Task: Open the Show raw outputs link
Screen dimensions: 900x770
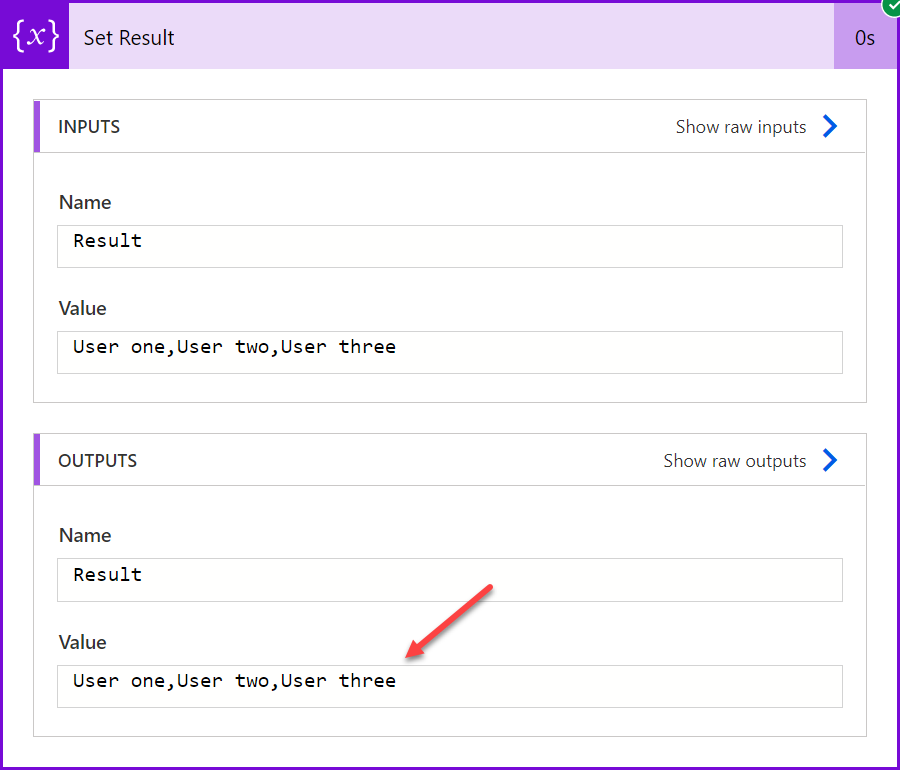Action: coord(735,461)
